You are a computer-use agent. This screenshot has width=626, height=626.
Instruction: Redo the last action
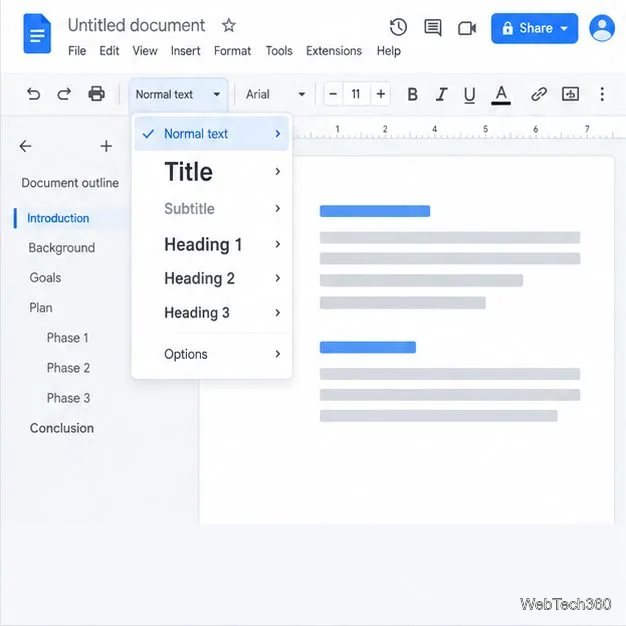[64, 94]
